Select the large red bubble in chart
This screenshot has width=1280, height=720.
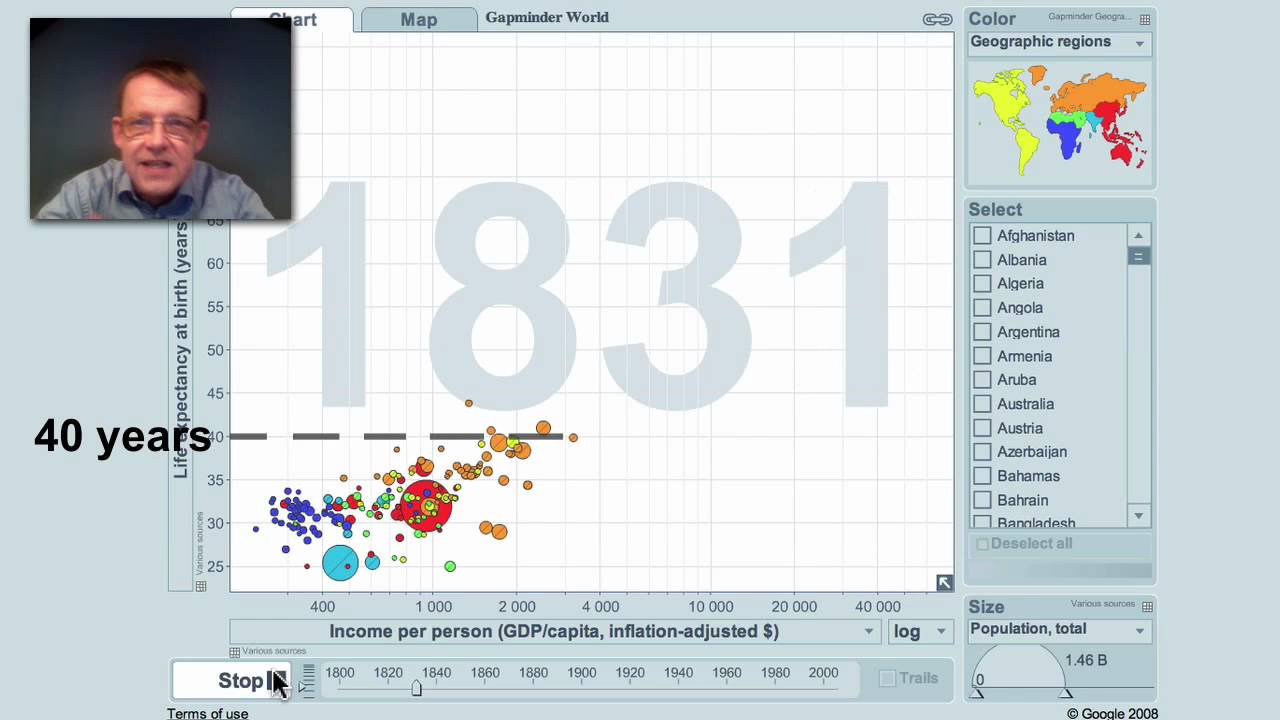(x=426, y=505)
